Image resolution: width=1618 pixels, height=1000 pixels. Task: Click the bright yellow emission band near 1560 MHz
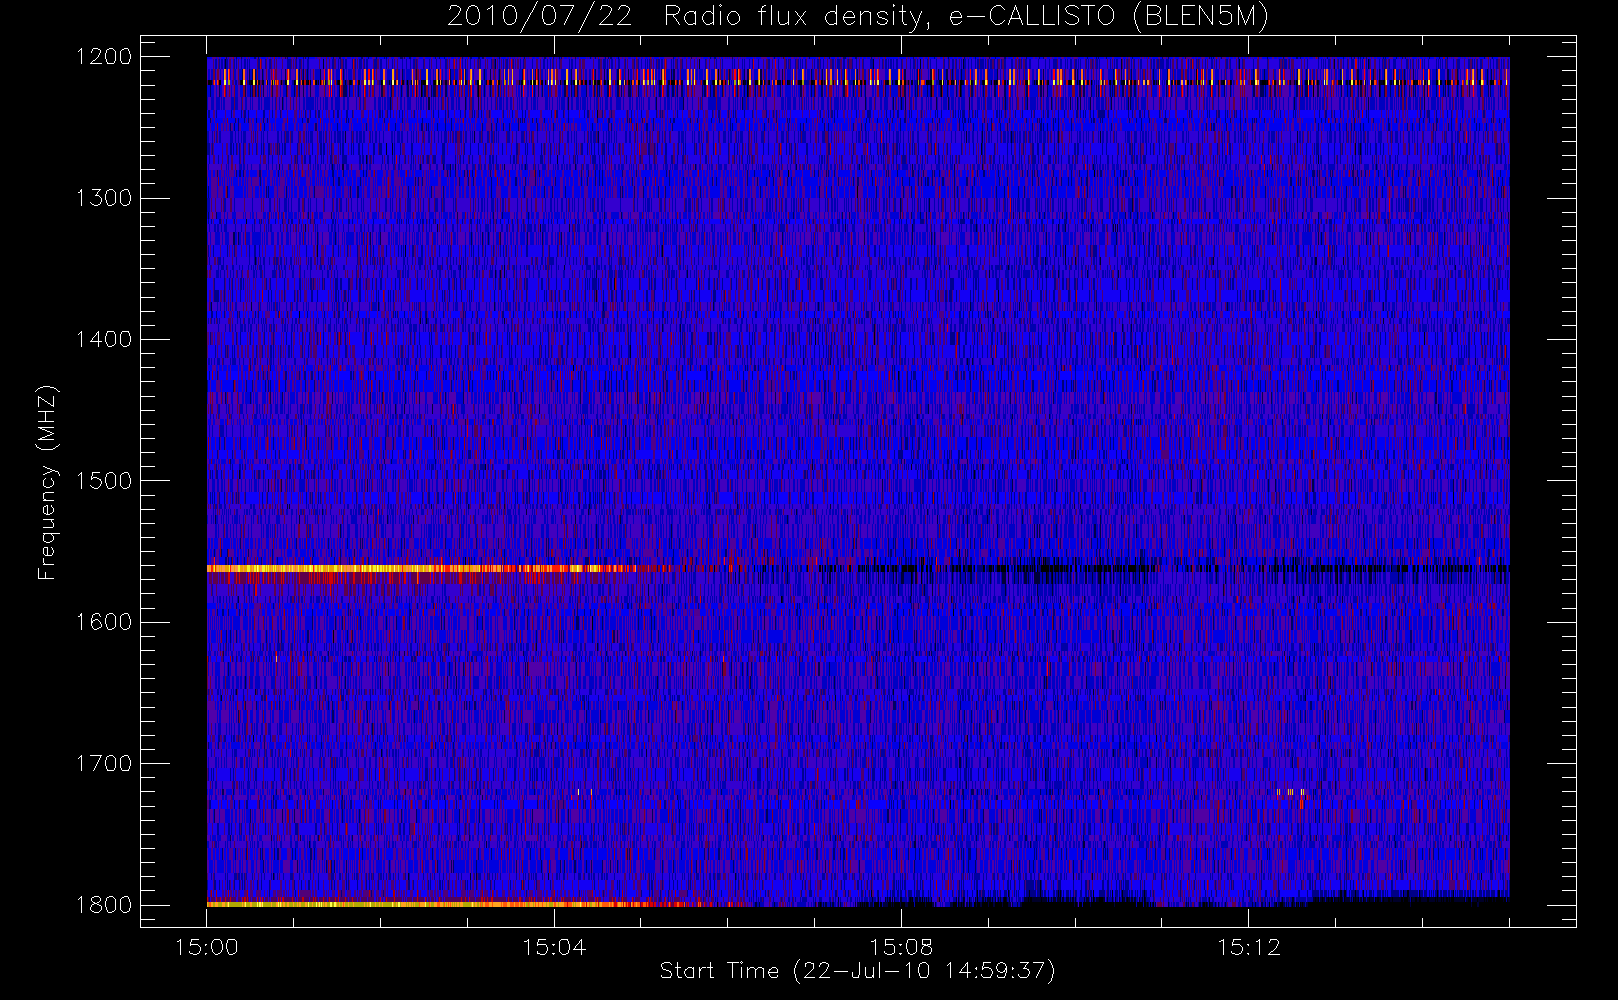(420, 568)
